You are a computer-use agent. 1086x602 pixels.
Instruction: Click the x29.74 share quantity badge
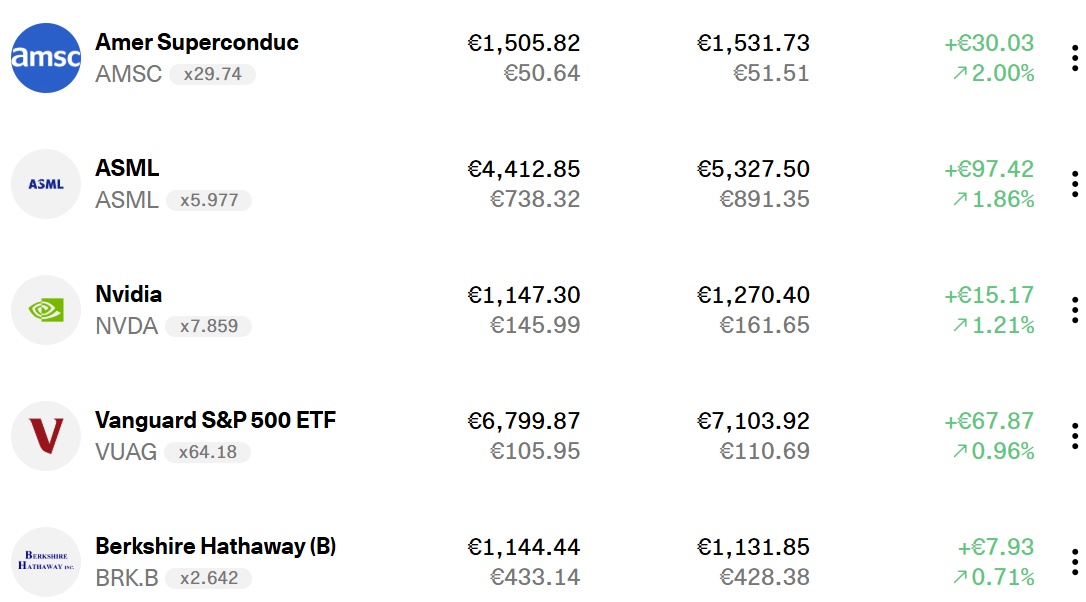click(x=212, y=74)
